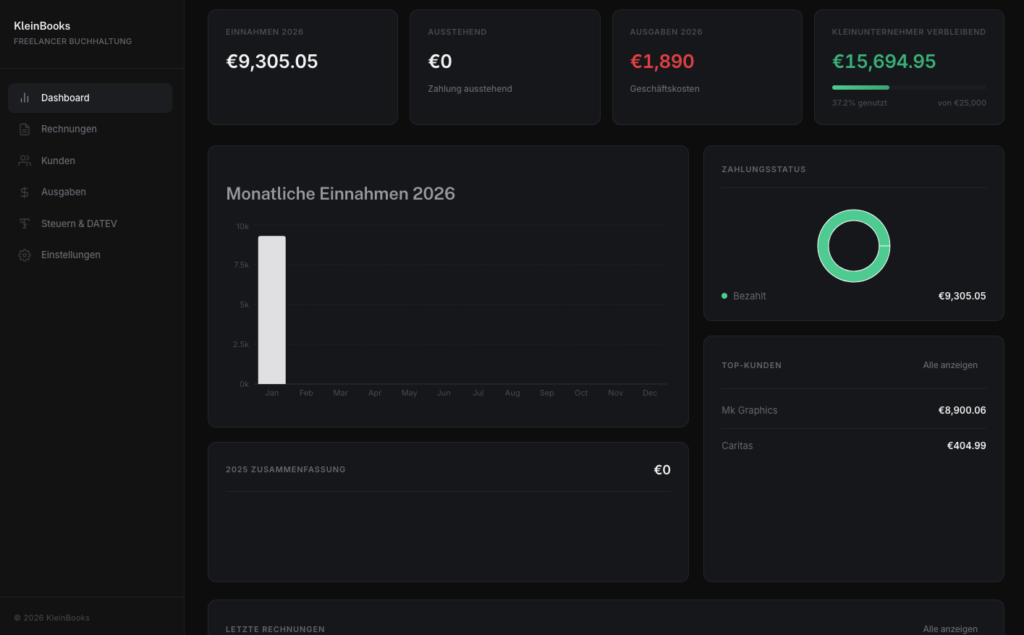Screen dimensions: 1024x635
Task: Click the KleinBooks logo heading
Action: [x=43, y=28]
